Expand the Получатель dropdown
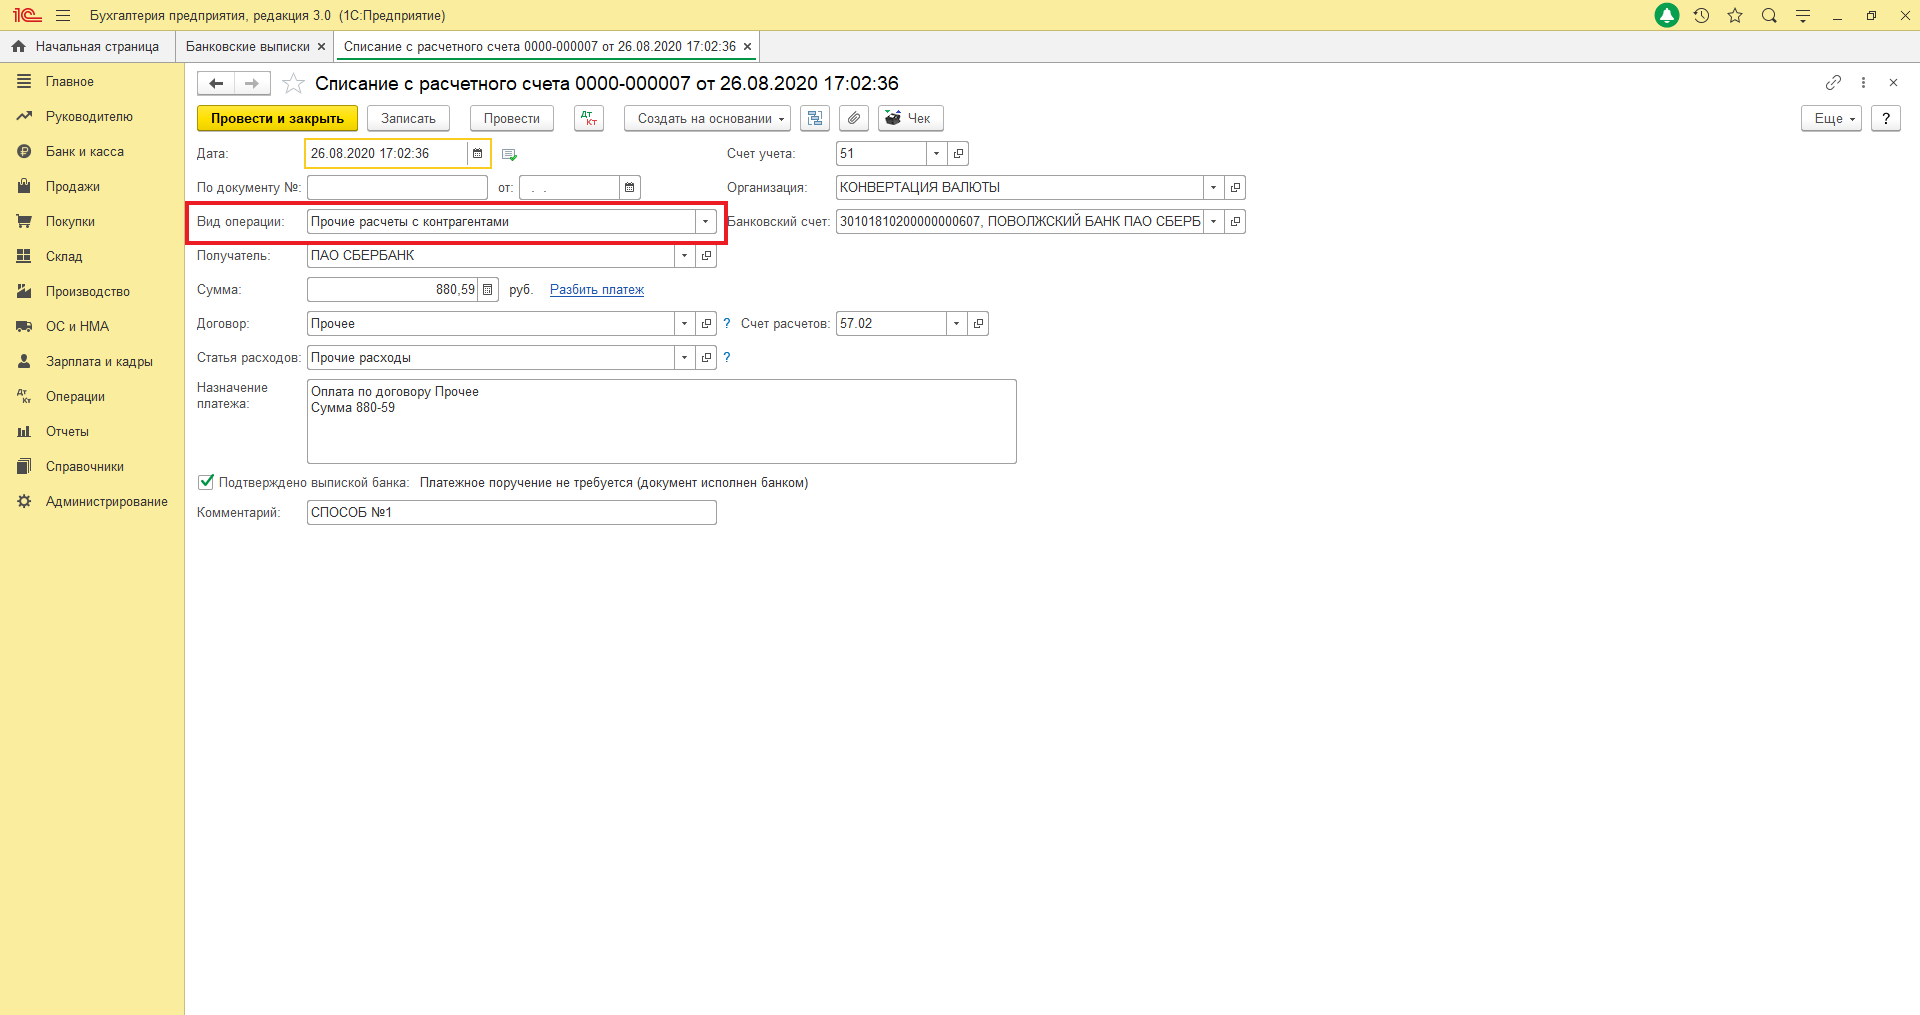 684,256
